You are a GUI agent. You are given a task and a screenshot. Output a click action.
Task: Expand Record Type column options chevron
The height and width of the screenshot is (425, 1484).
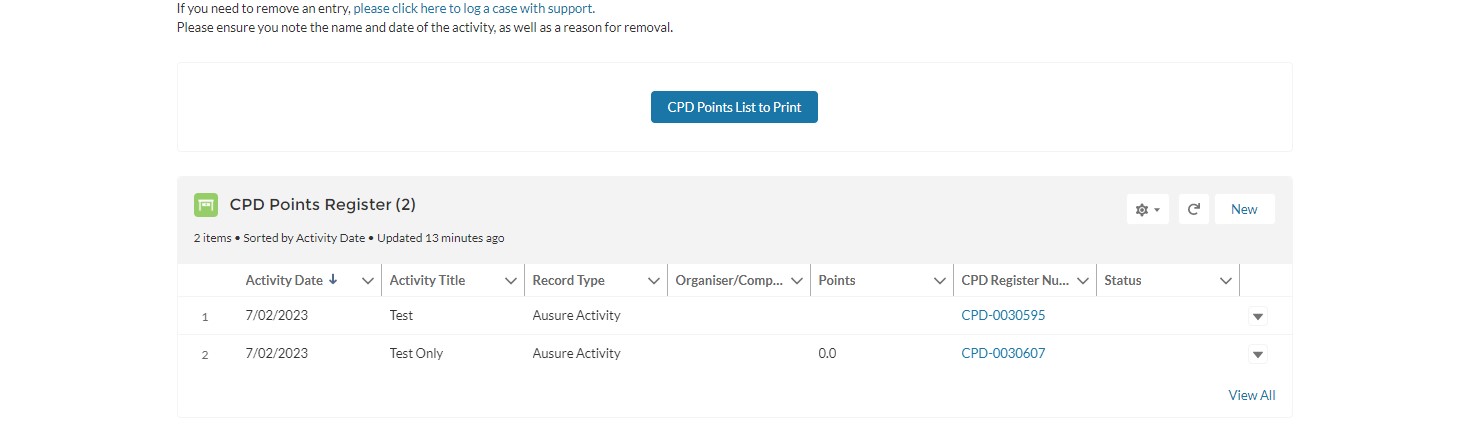tap(654, 281)
